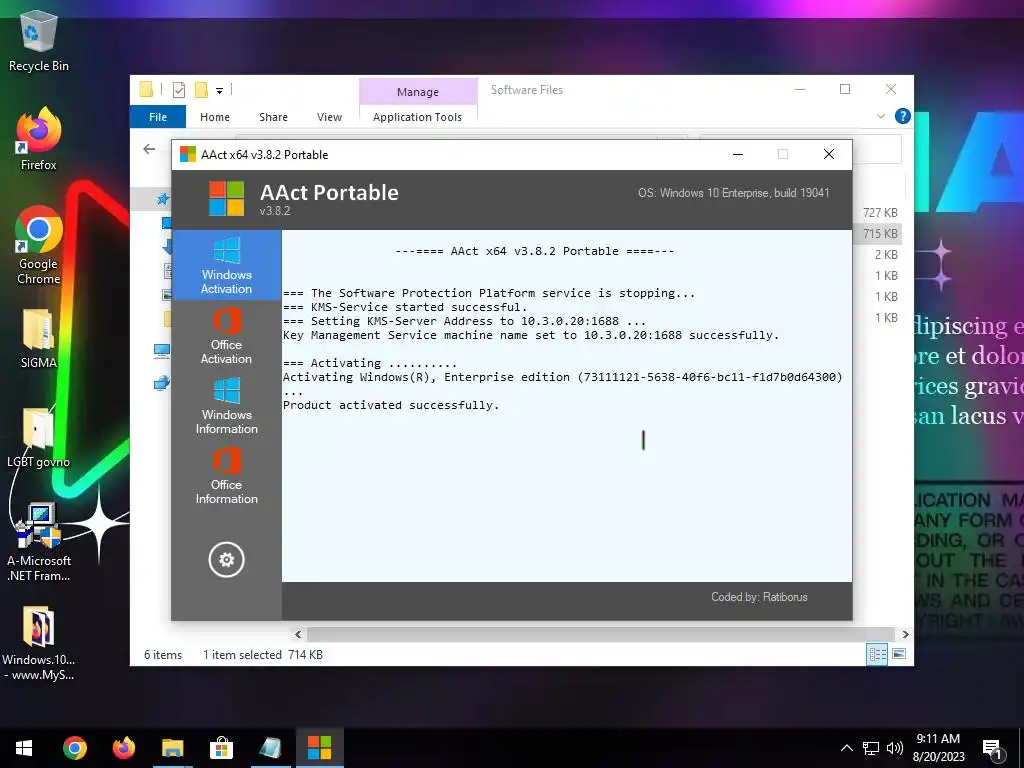
Task: Open clock showing 9:11 AM
Action: point(938,748)
